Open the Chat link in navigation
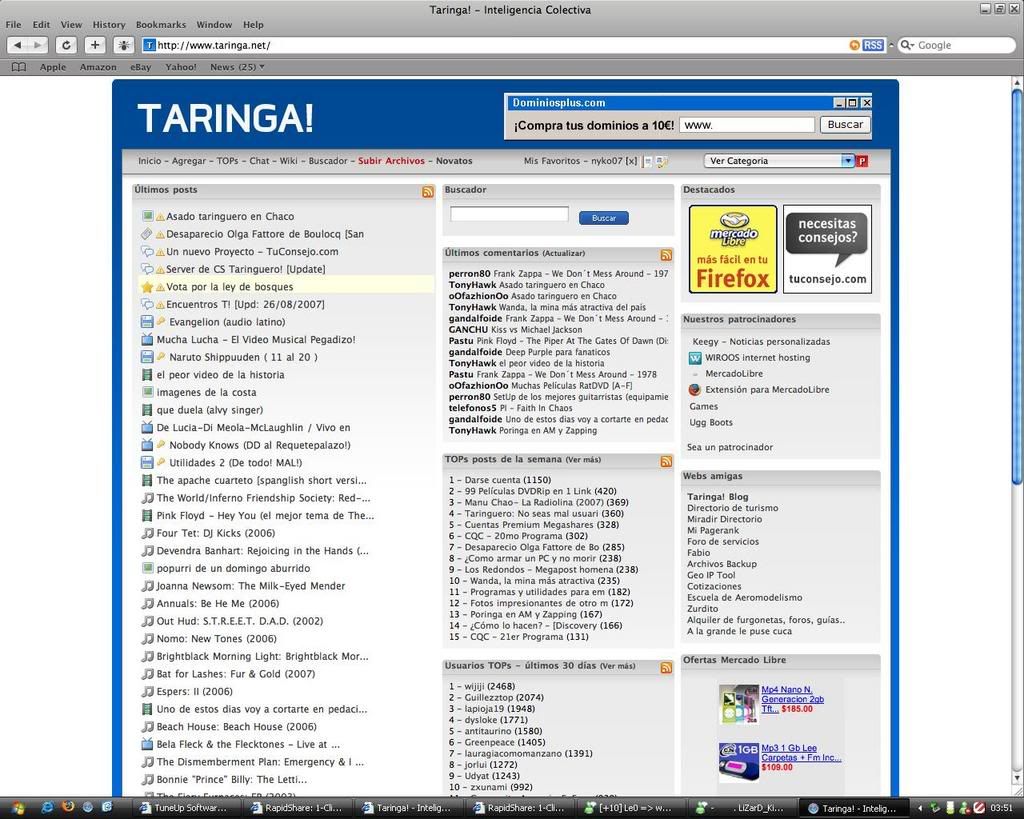The height and width of the screenshot is (819, 1024). click(259, 161)
